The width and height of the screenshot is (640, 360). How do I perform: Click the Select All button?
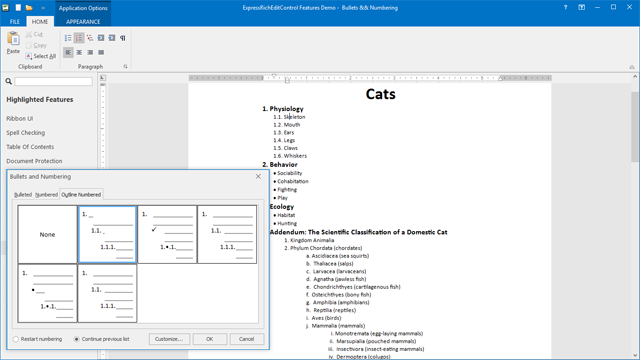[x=40, y=56]
